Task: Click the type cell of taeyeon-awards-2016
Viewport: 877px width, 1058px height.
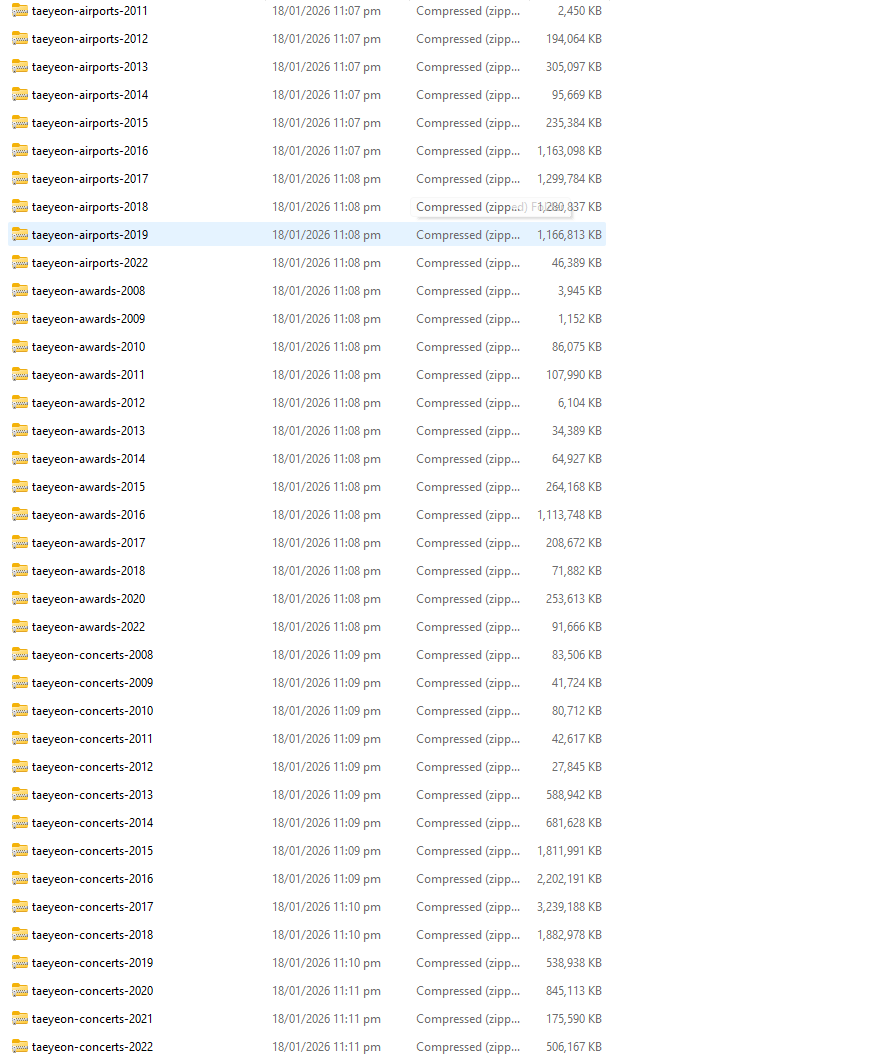Action: [468, 515]
